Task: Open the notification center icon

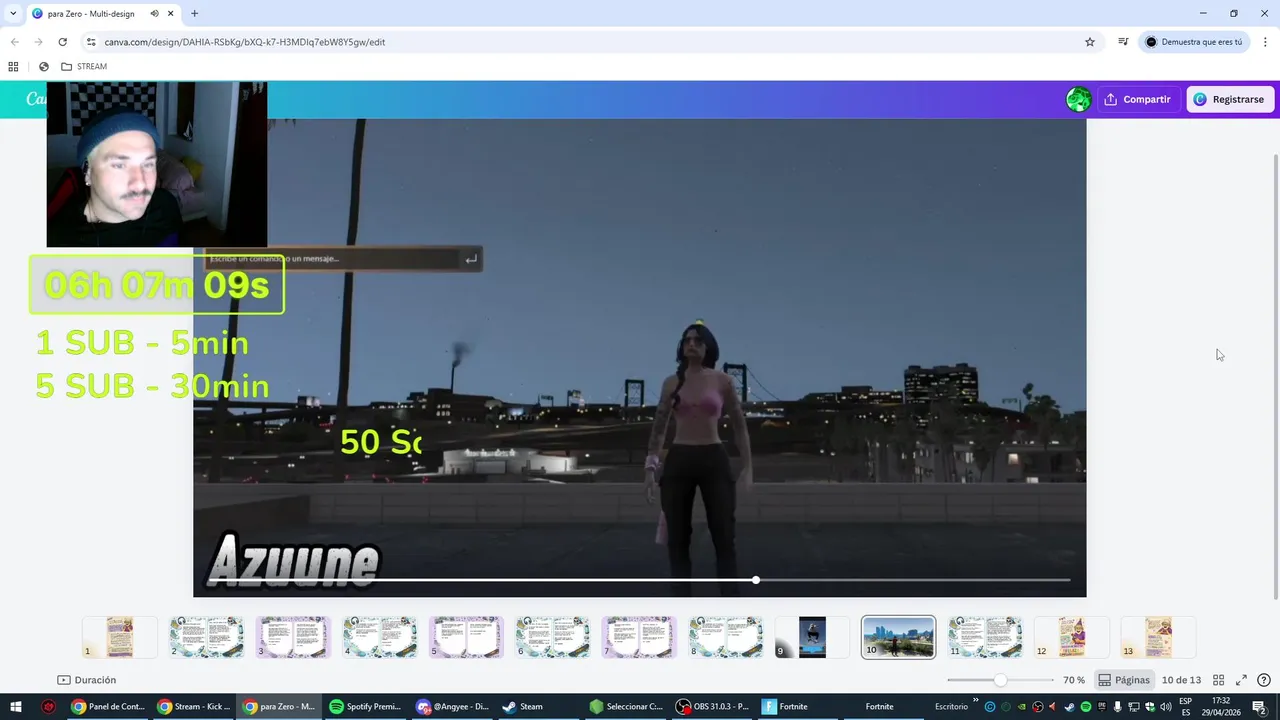Action: pyautogui.click(x=1259, y=707)
